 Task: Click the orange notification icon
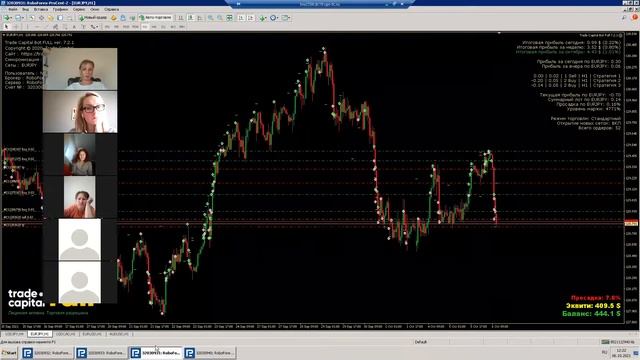pyautogui.click(x=635, y=18)
